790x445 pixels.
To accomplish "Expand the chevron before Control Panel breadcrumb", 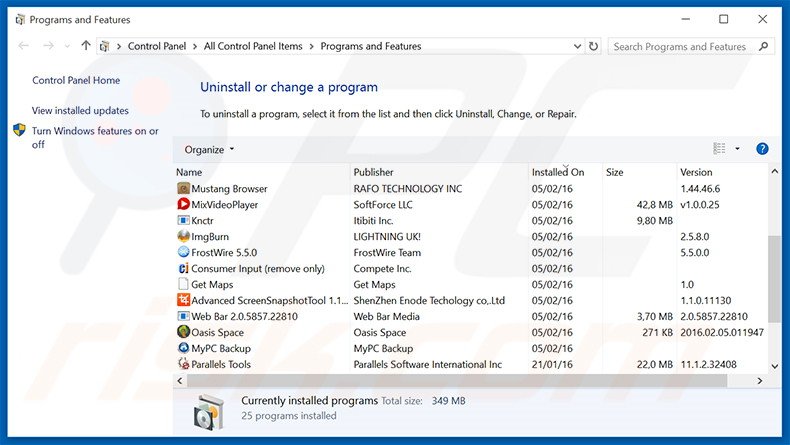I will (x=119, y=46).
